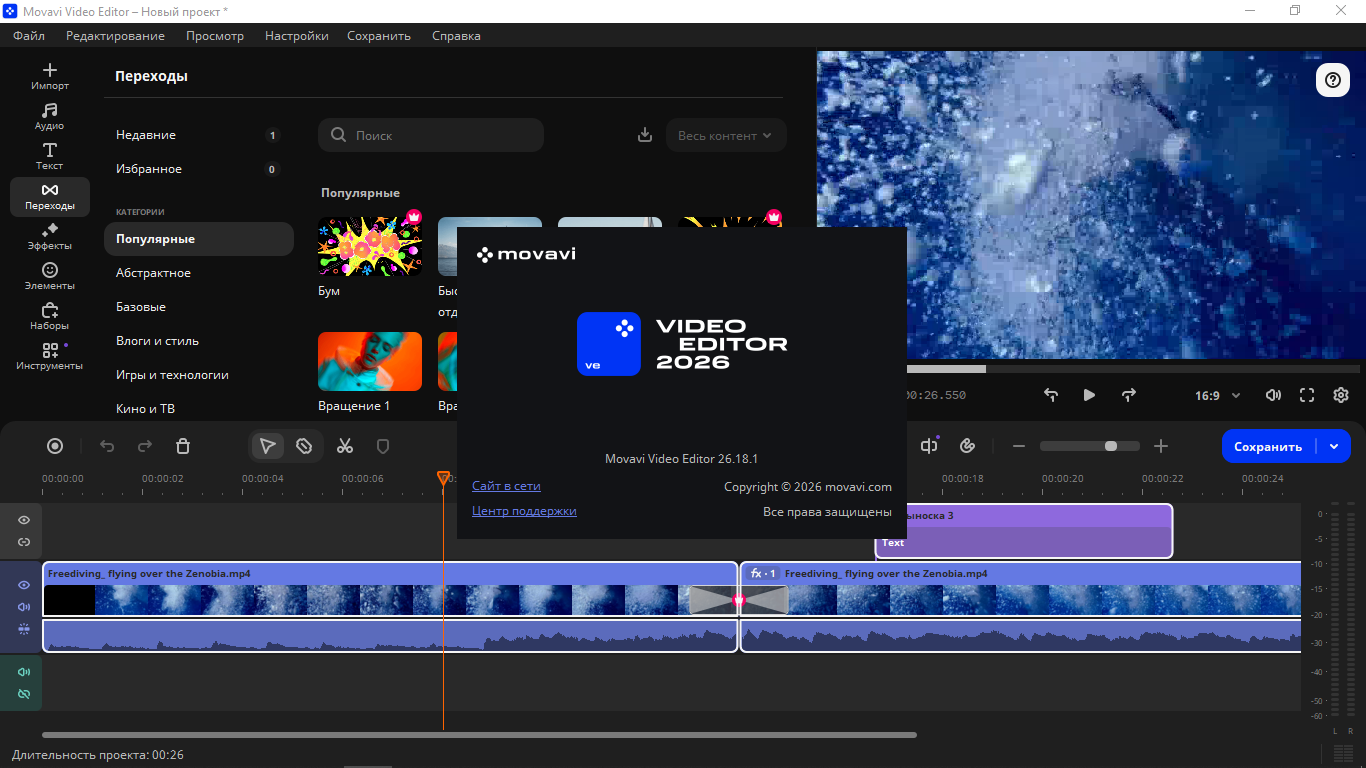
Task: Select the blade cut tool
Action: point(304,446)
